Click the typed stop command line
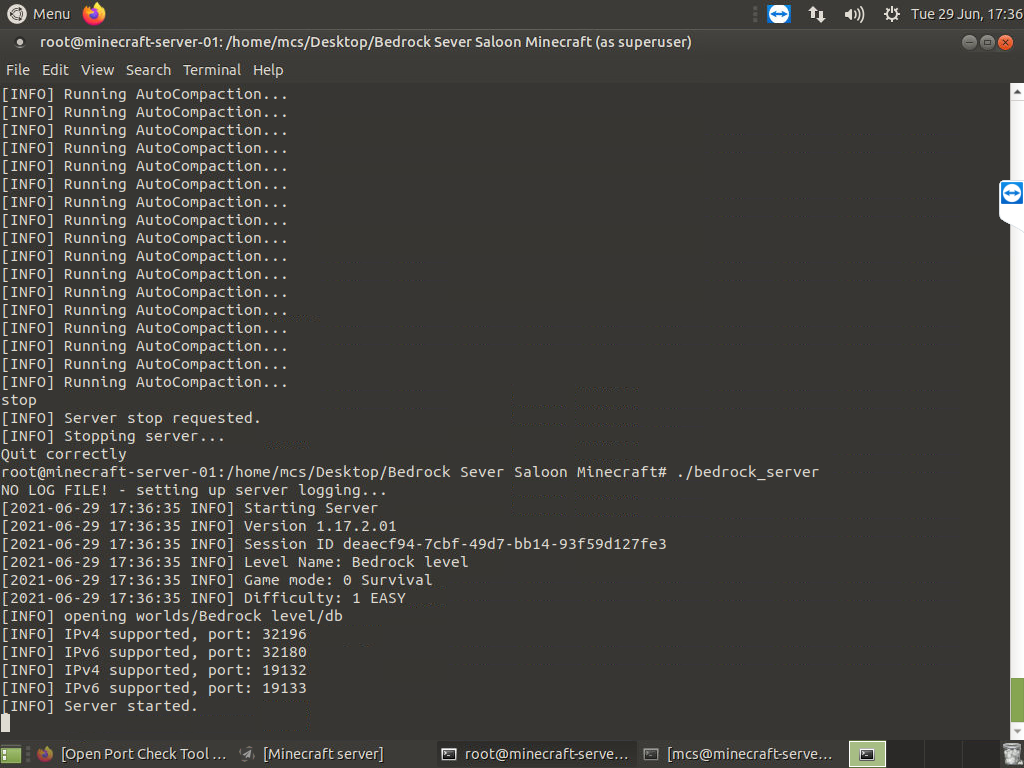 click(18, 400)
